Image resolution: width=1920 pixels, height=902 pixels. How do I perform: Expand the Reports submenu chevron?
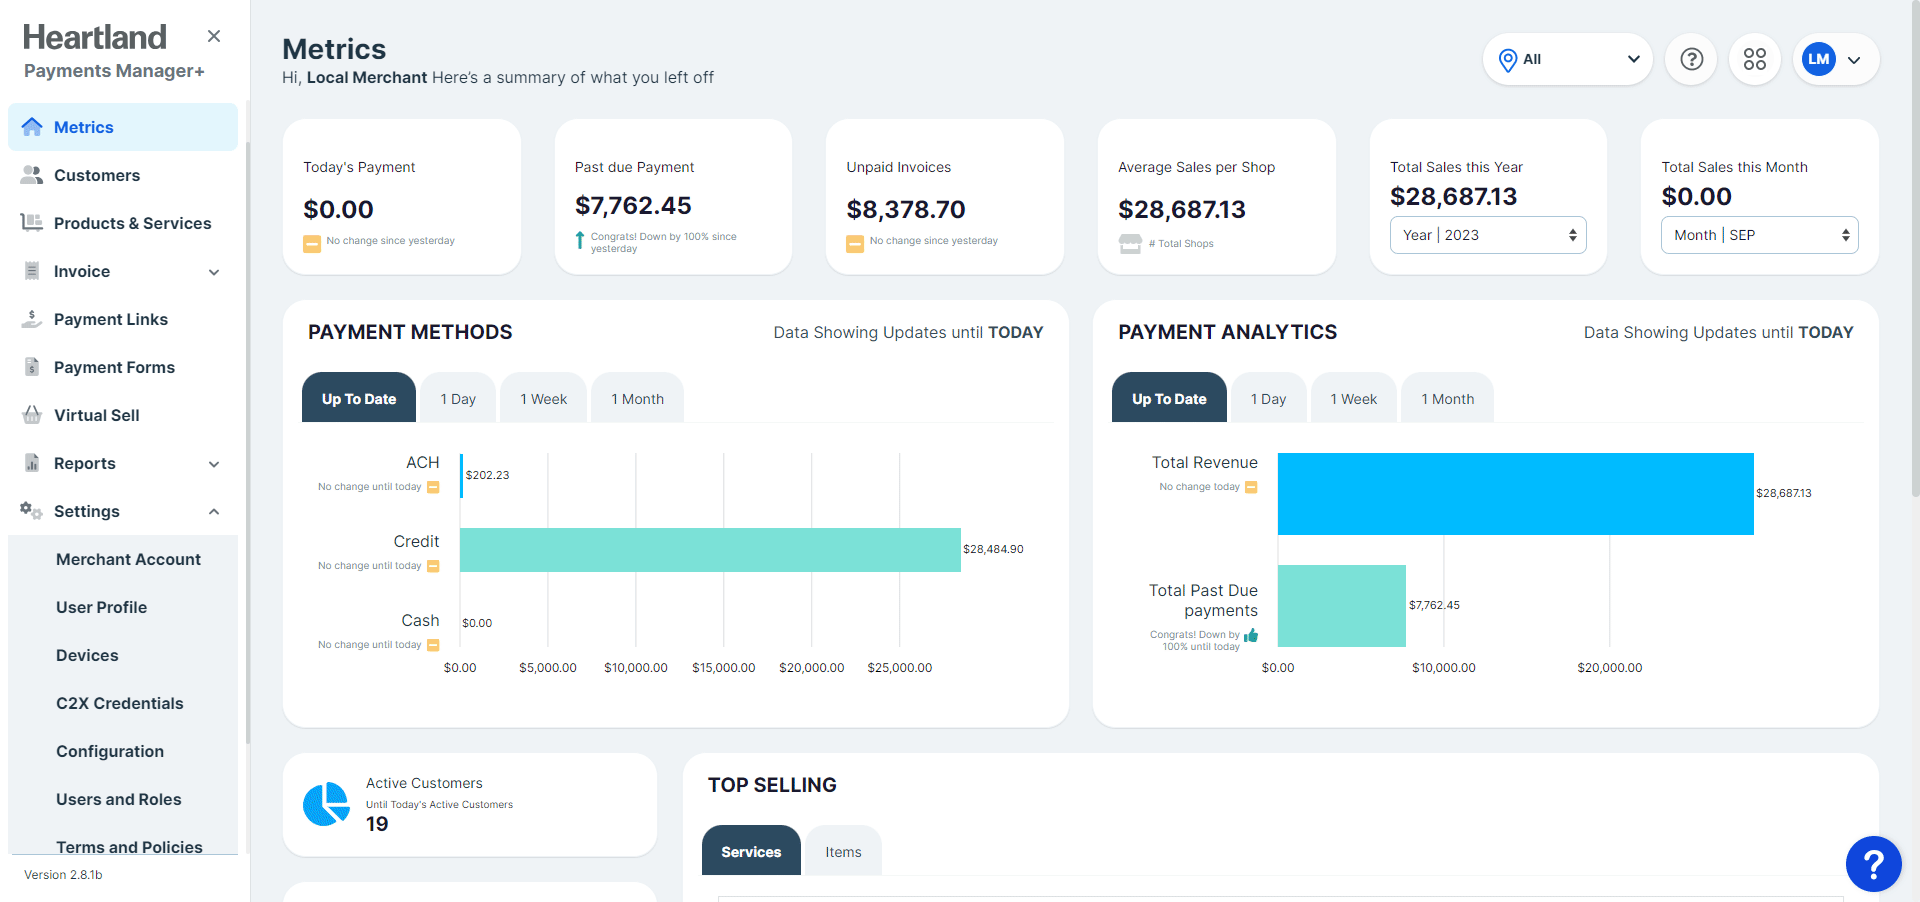[214, 464]
